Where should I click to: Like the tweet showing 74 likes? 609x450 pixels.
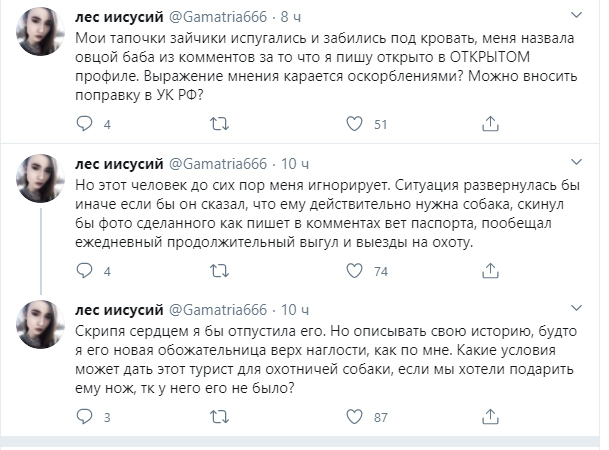(x=353, y=271)
